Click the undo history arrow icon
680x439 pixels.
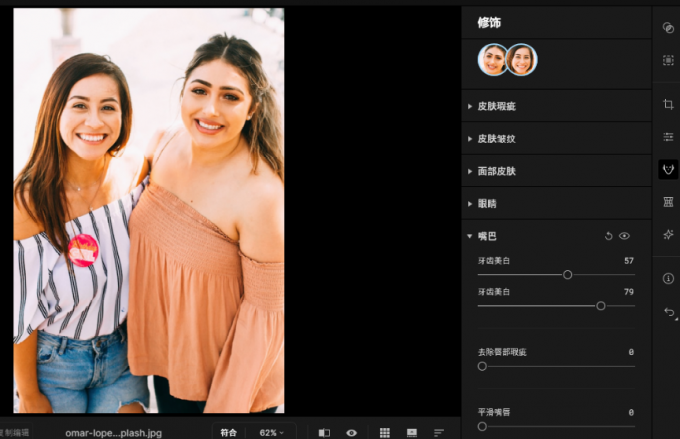(x=669, y=312)
